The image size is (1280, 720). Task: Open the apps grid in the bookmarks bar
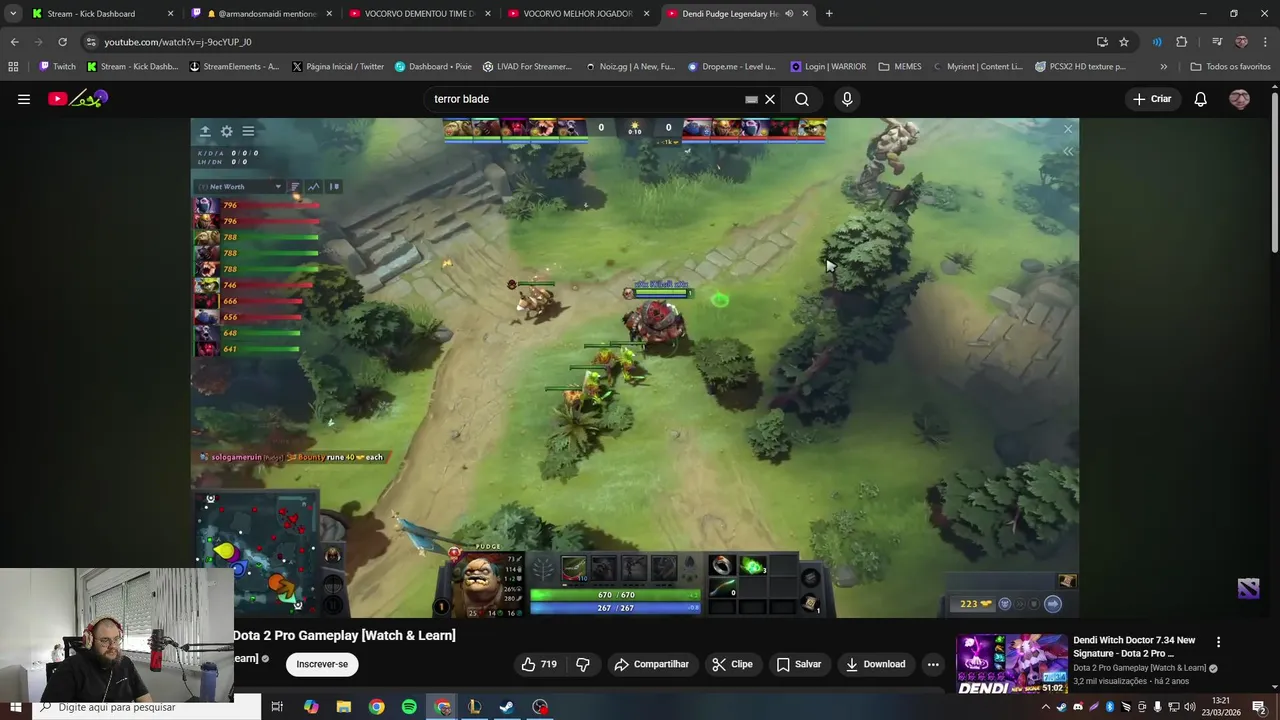[x=13, y=67]
